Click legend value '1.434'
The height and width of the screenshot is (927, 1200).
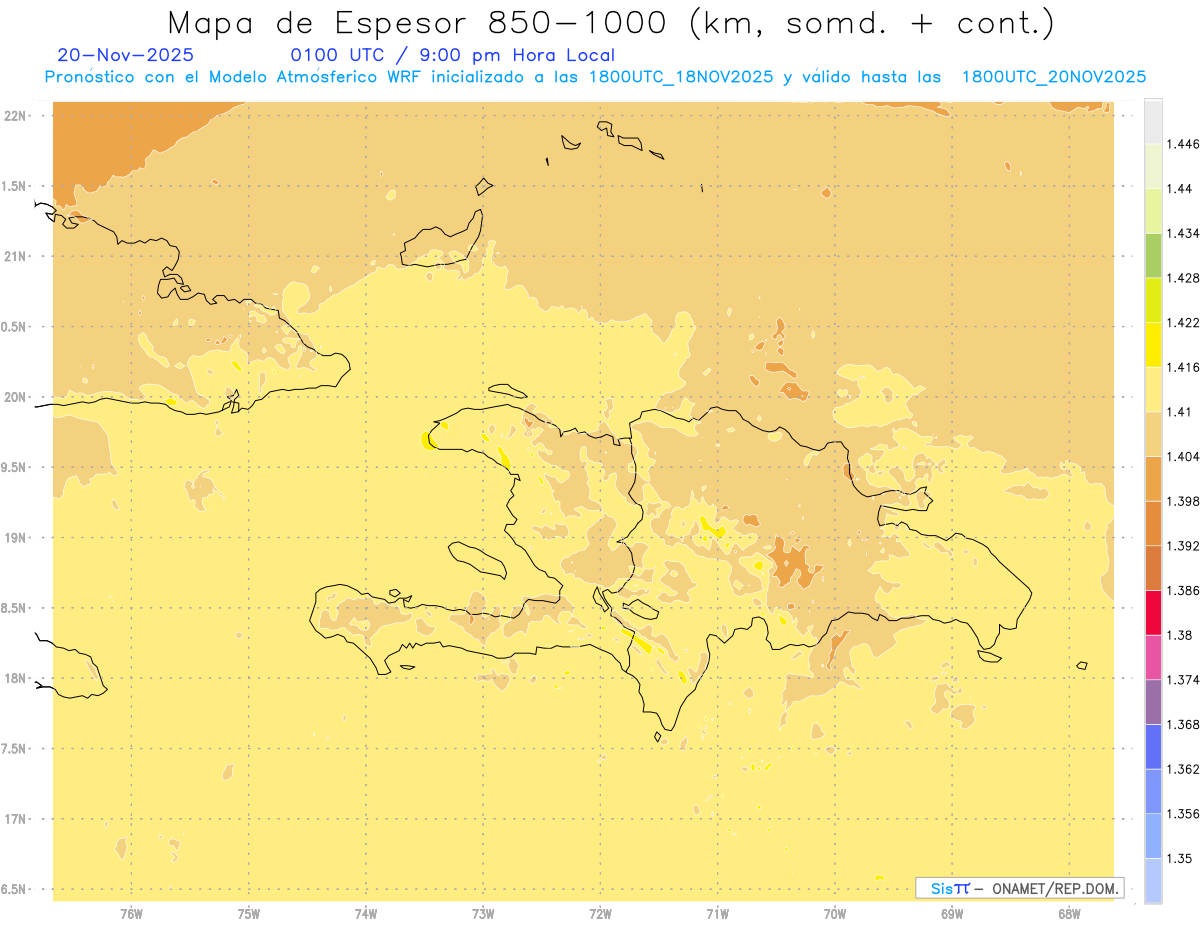pos(1182,233)
